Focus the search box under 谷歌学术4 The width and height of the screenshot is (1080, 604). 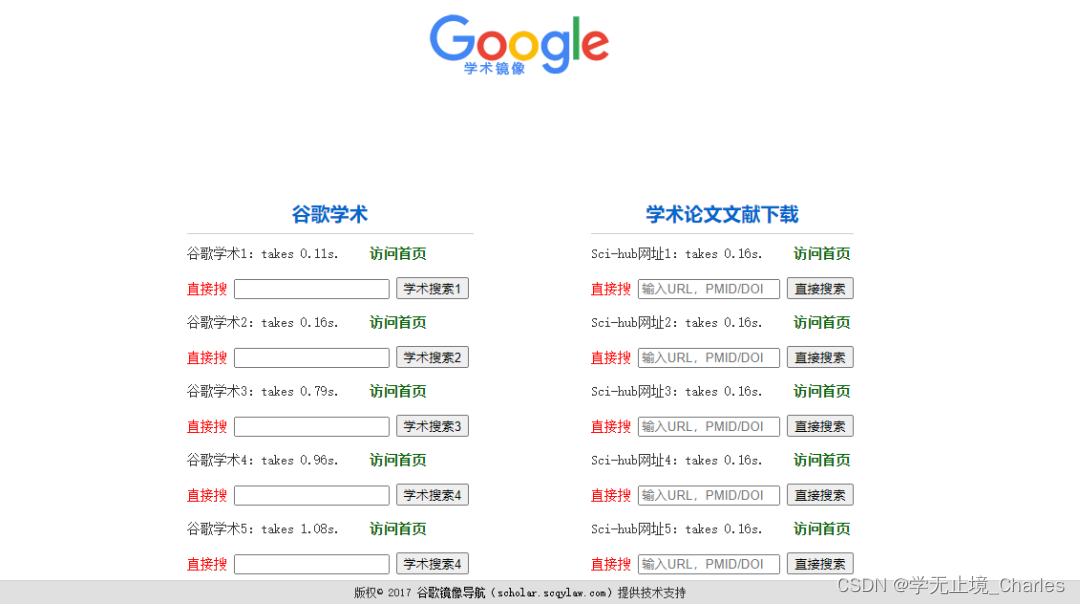click(x=312, y=496)
